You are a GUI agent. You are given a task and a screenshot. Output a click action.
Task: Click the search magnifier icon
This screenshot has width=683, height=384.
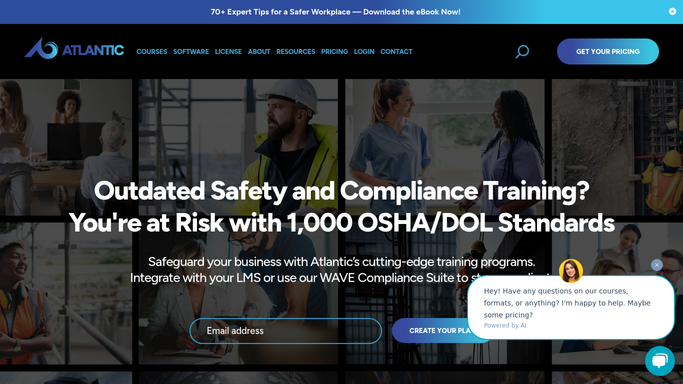pyautogui.click(x=522, y=51)
